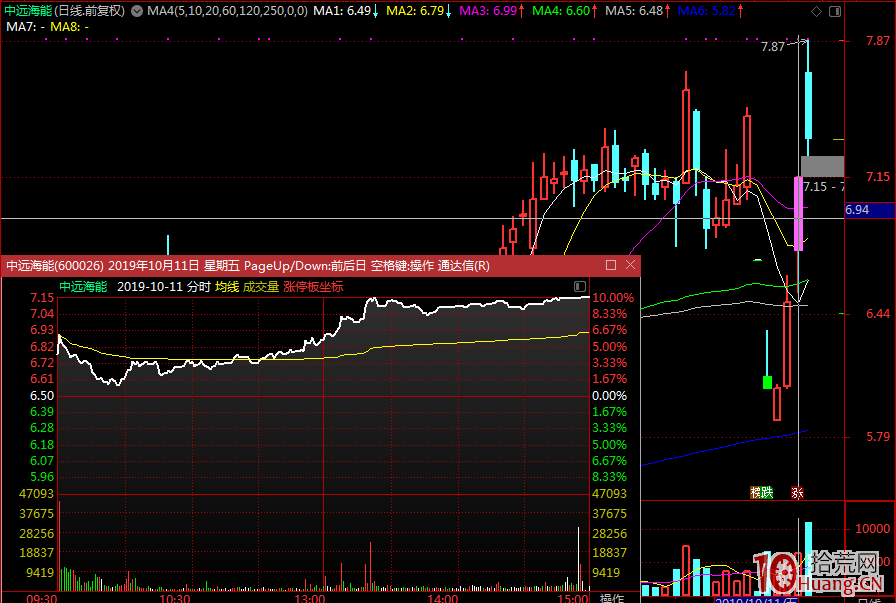Screen dimensions: 896x603
Task: Click the diamond icon at chart top-right
Action: 817,11
